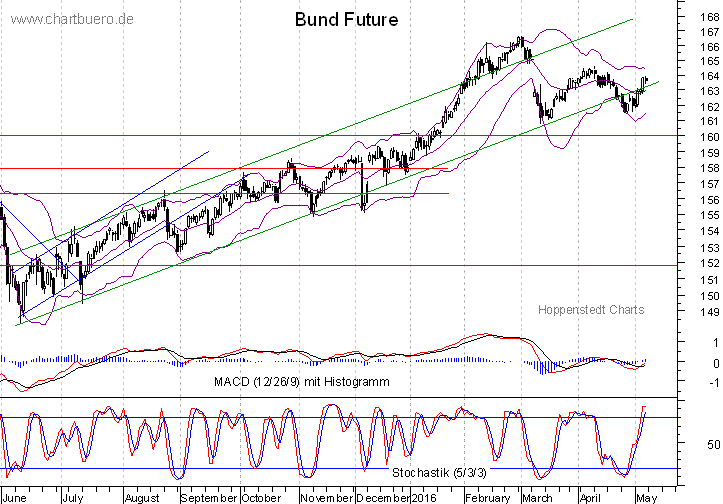Click the April label on time axis
Image resolution: width=723 pixels, height=504 pixels.
[x=590, y=498]
